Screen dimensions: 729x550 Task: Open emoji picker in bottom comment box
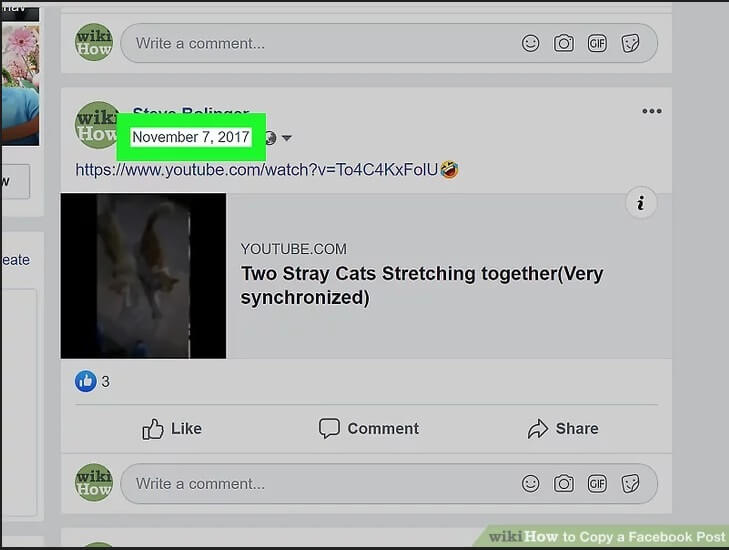[530, 484]
